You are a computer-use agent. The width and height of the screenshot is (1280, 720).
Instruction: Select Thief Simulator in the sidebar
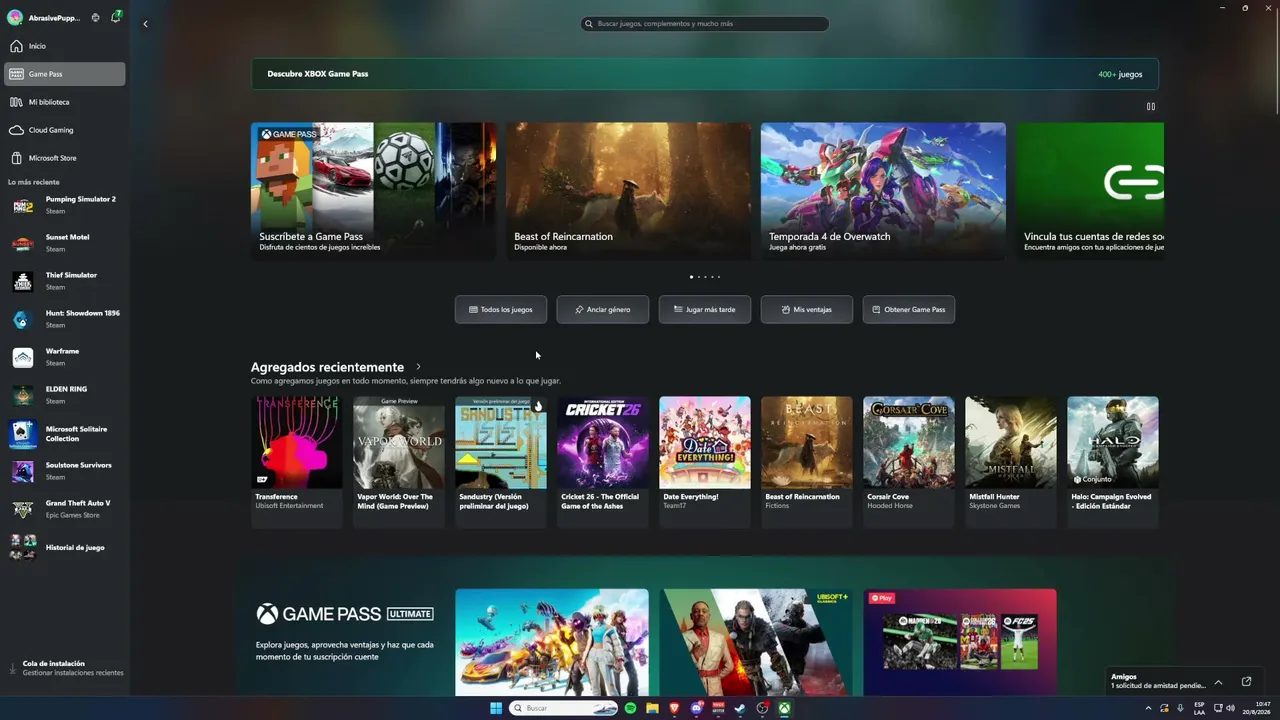(65, 281)
